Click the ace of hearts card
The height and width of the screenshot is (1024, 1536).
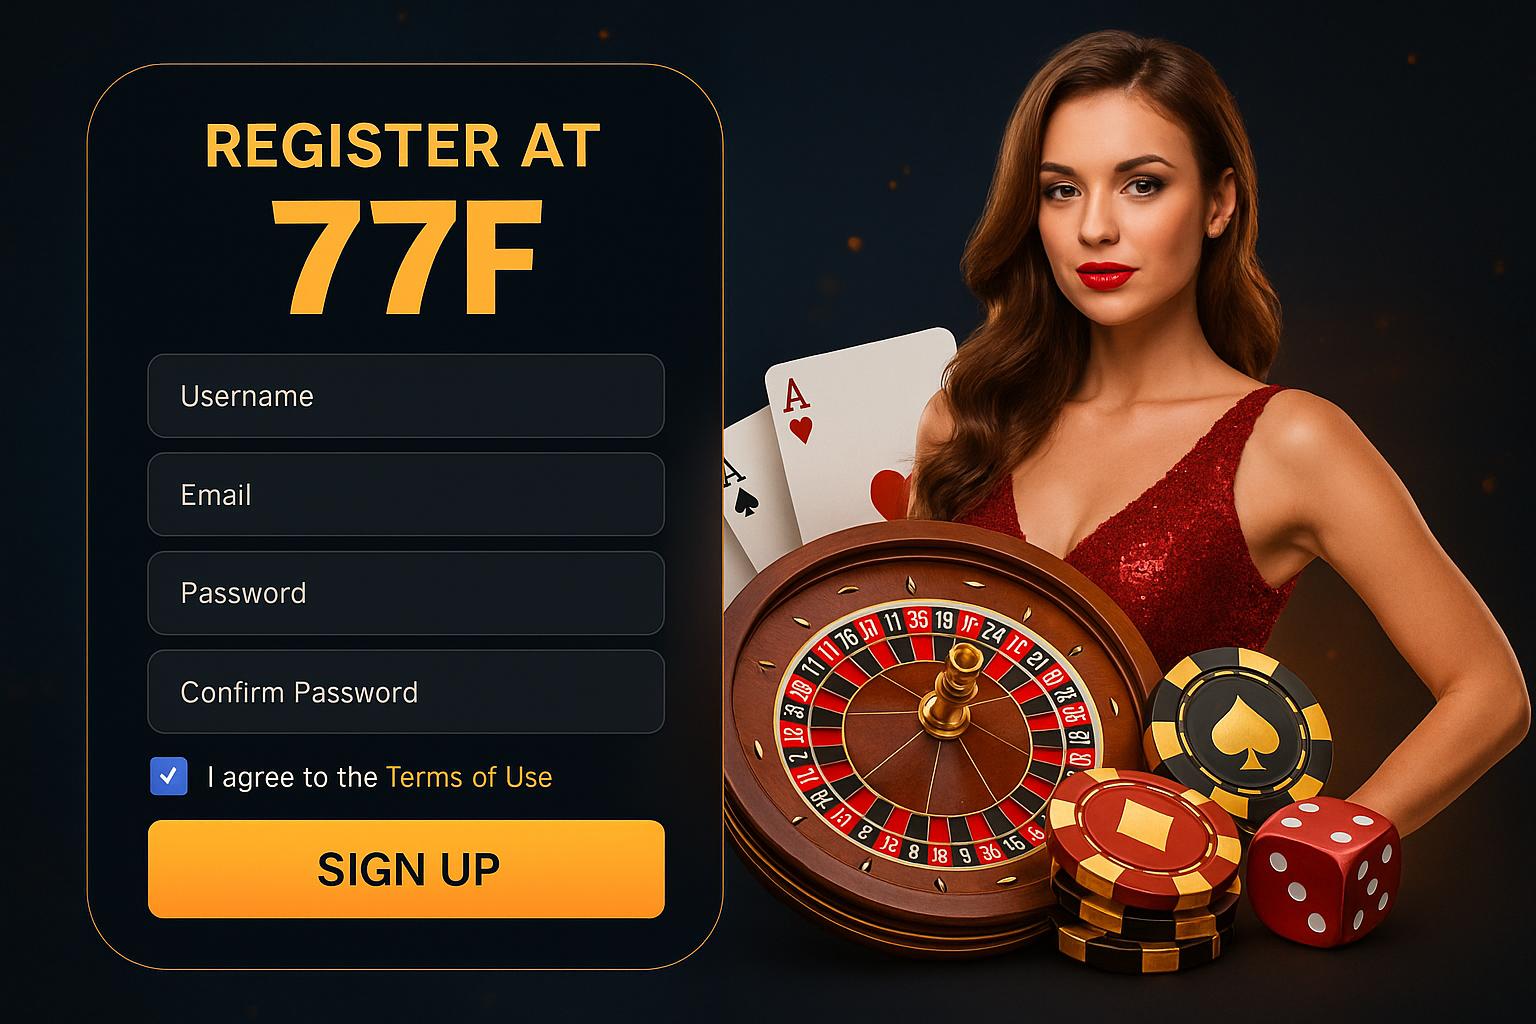click(x=860, y=425)
